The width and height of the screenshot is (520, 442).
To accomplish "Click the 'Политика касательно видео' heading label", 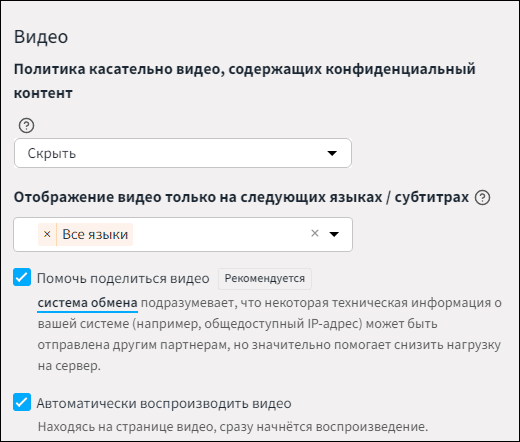I will 245,81.
